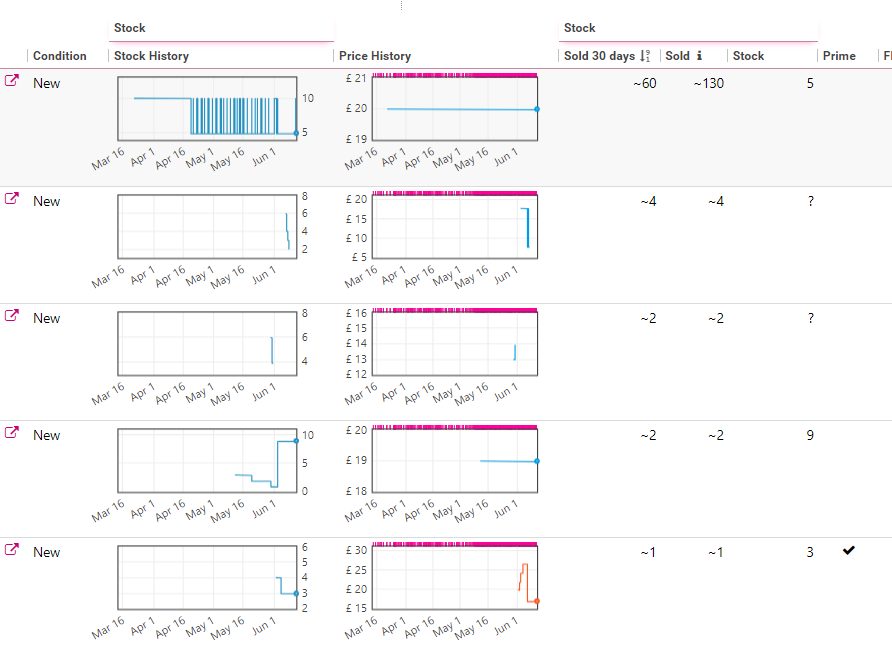
Task: Open external link for third New offer
Action: (11, 315)
